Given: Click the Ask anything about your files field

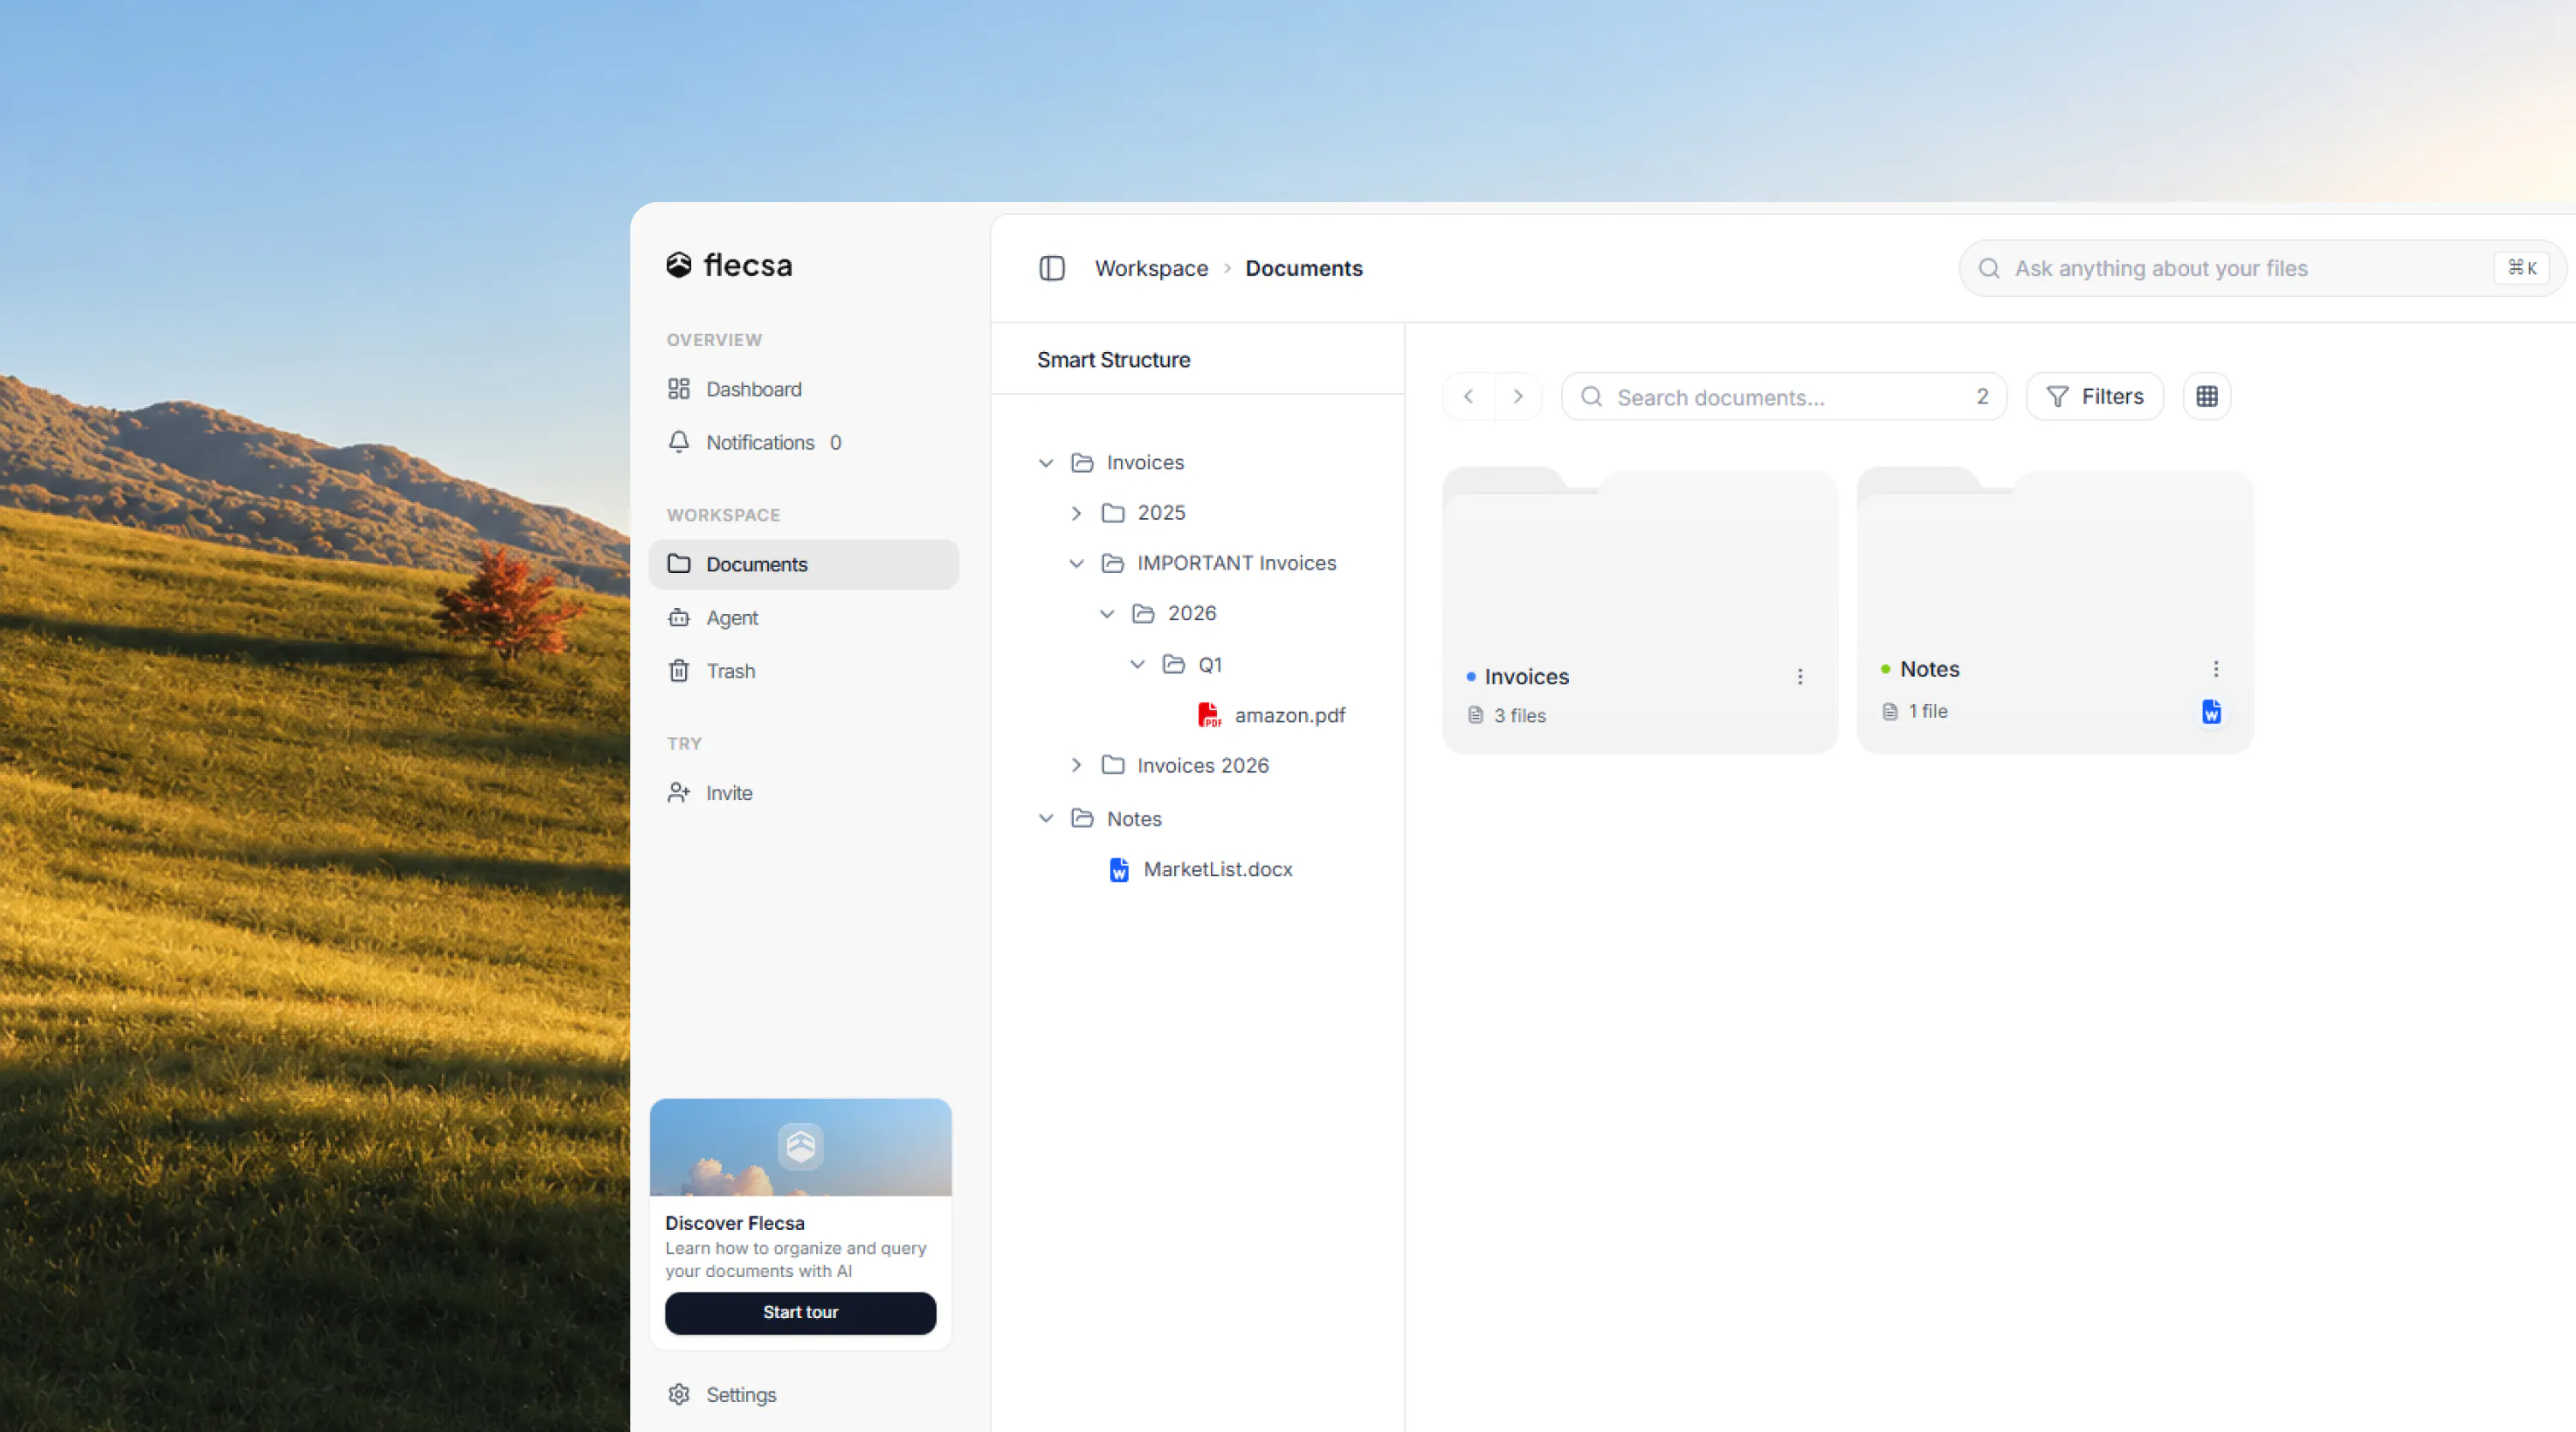Looking at the screenshot, I should tap(2262, 268).
